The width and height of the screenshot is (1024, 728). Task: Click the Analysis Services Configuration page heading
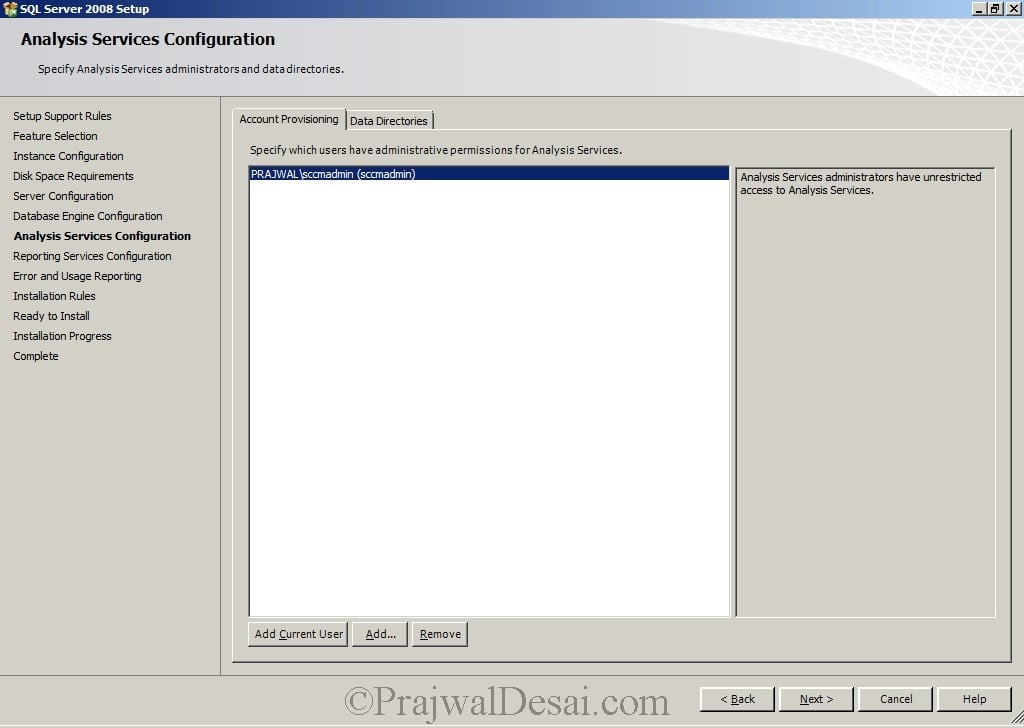(x=148, y=39)
